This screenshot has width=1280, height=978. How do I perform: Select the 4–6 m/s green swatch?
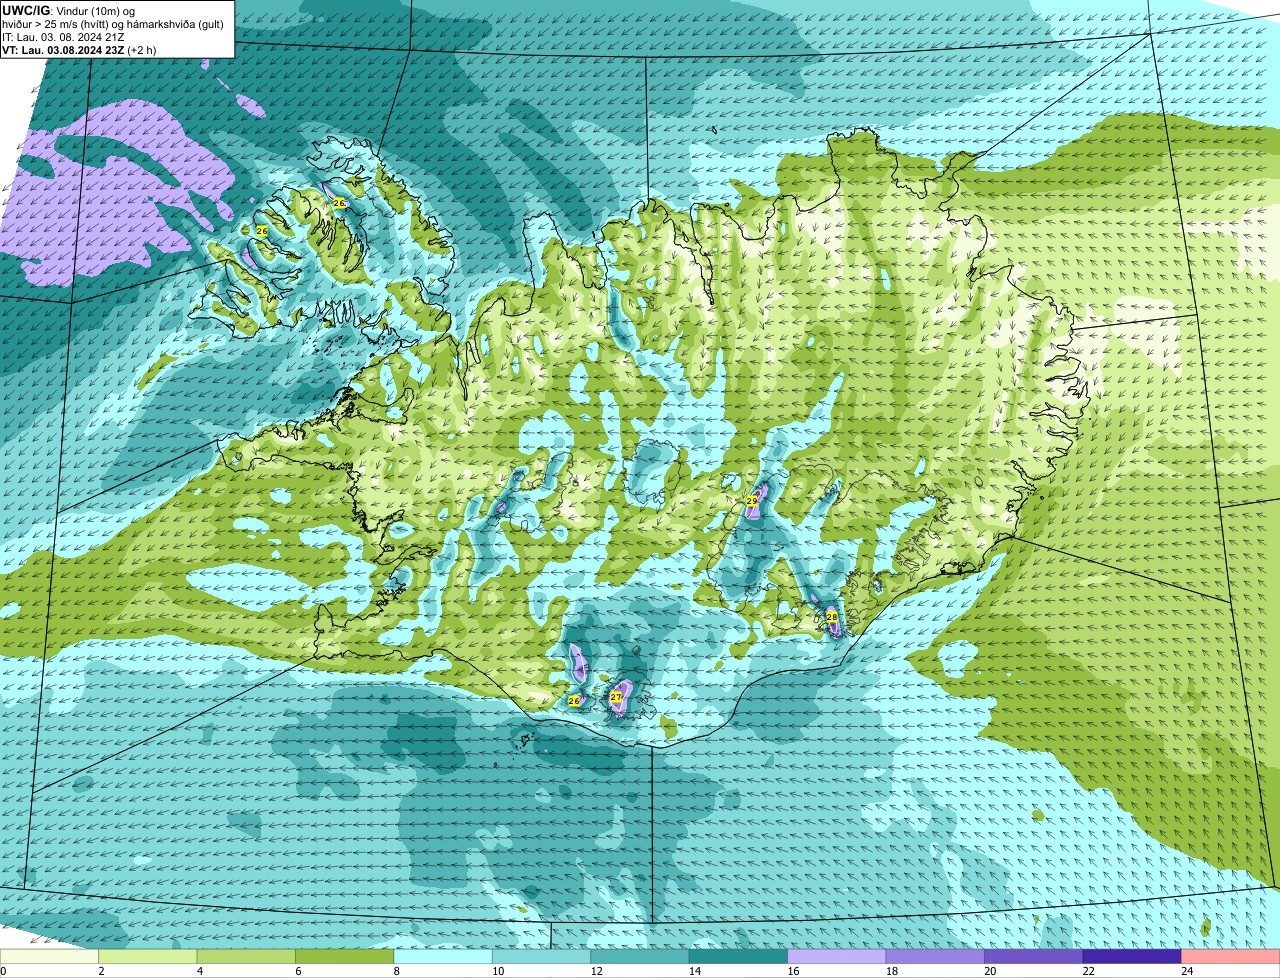point(246,956)
